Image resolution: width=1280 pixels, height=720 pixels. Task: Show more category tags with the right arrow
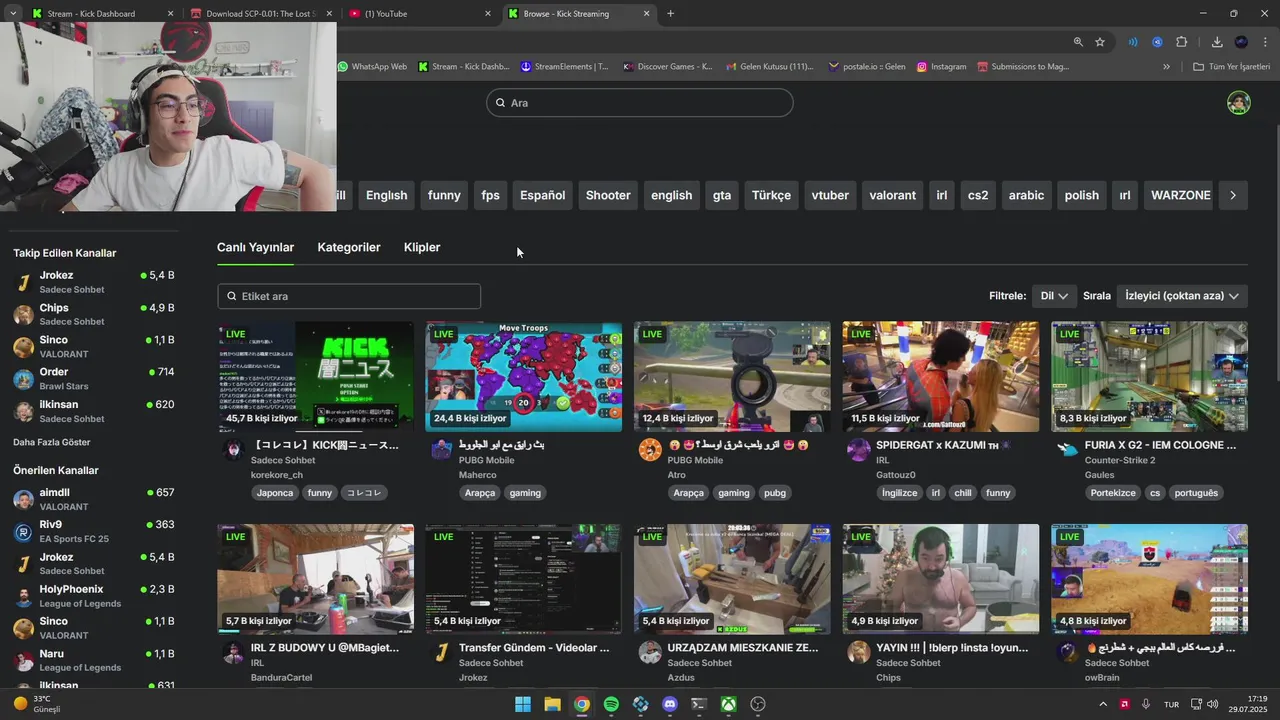(x=1233, y=195)
